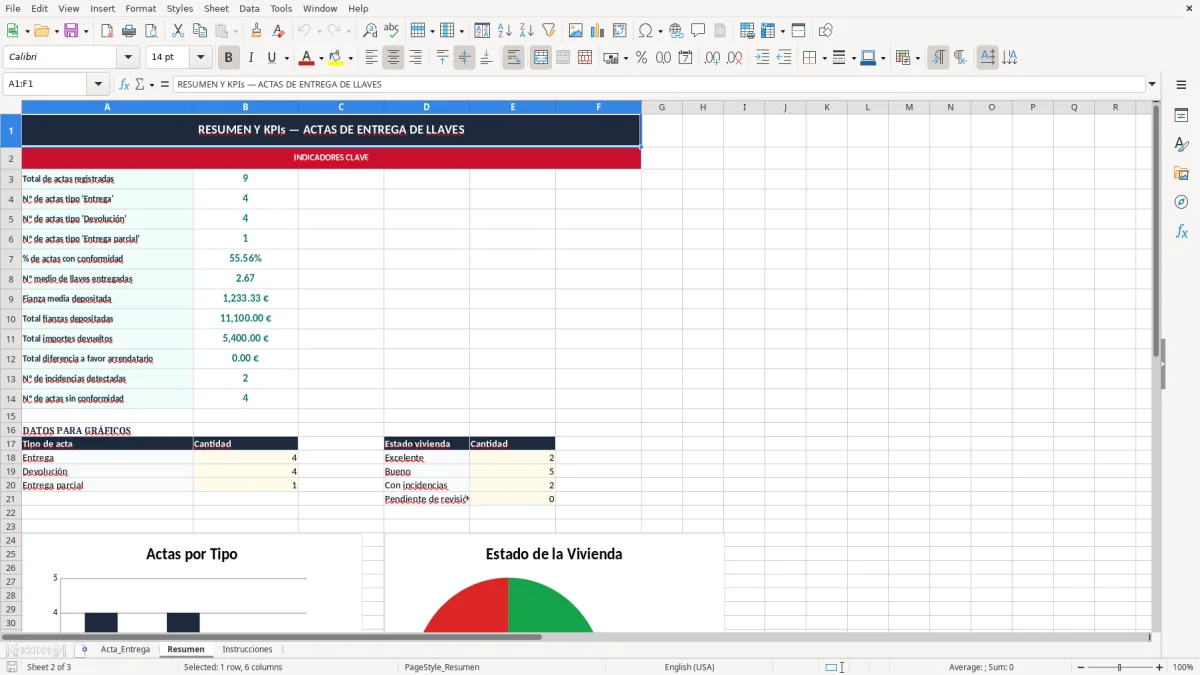Apply the red font color

pos(307,58)
